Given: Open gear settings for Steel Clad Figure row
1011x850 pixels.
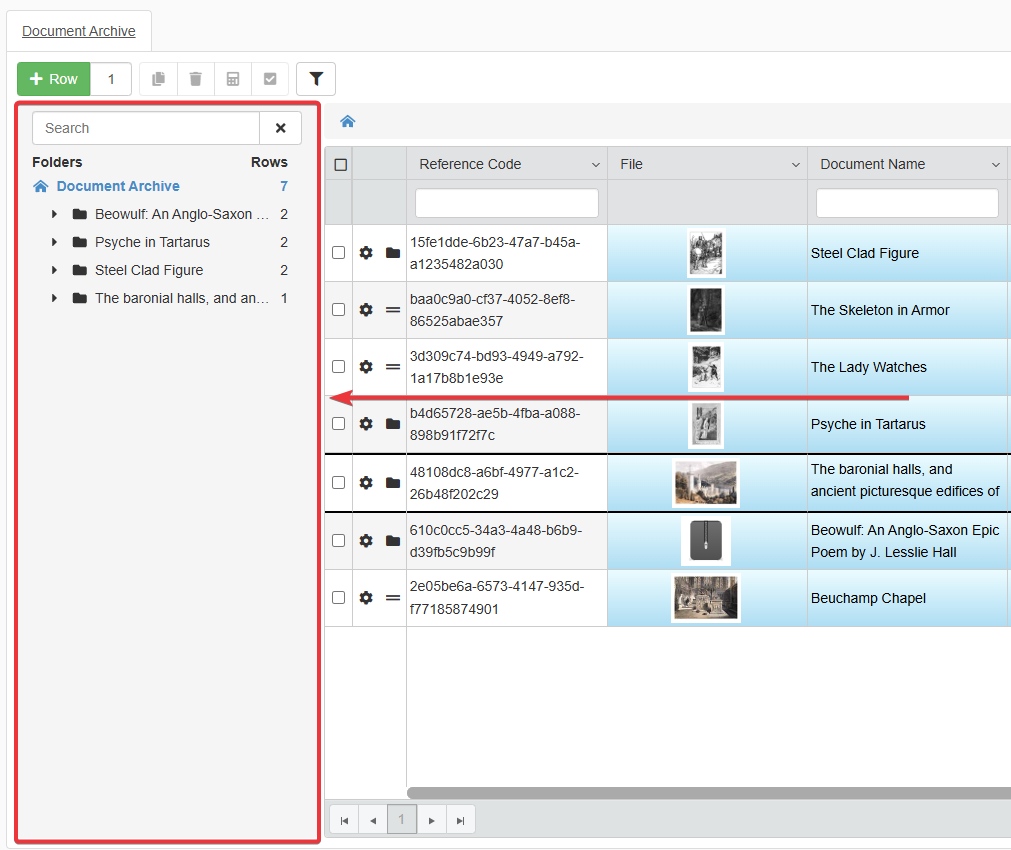Looking at the screenshot, I should [x=366, y=253].
